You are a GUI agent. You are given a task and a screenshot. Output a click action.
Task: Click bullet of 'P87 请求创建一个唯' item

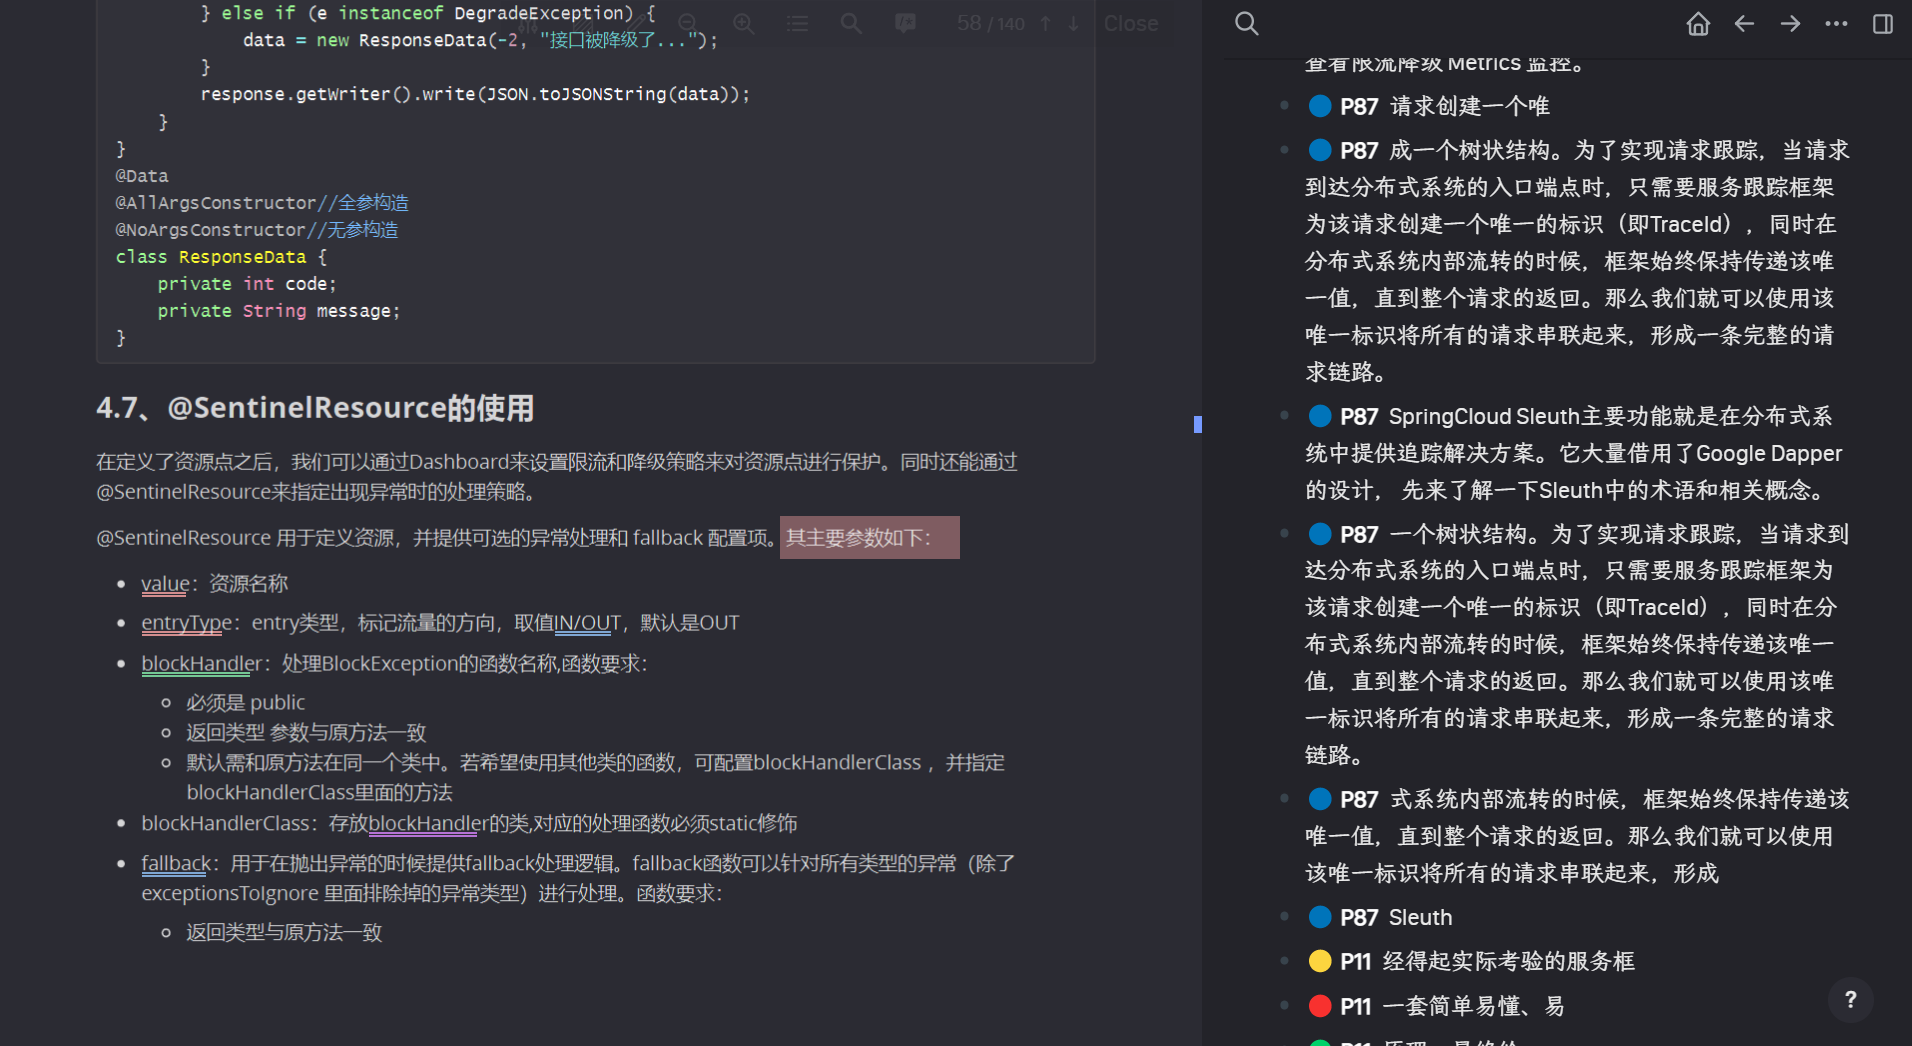click(1284, 105)
